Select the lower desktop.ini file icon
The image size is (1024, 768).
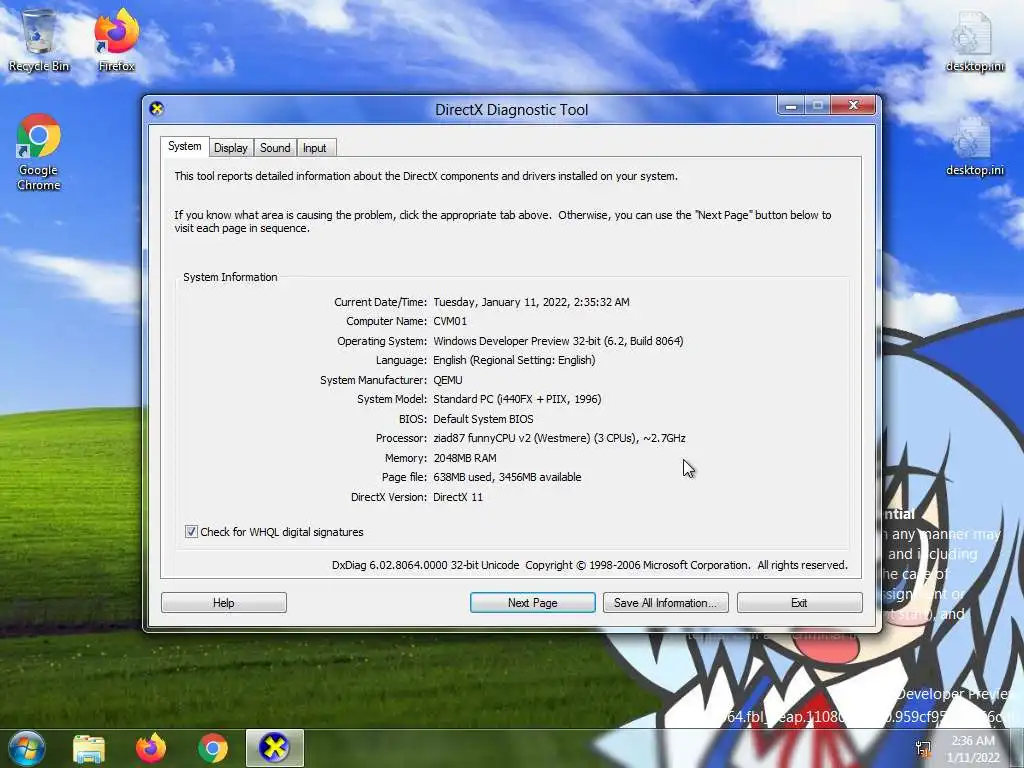(x=974, y=146)
